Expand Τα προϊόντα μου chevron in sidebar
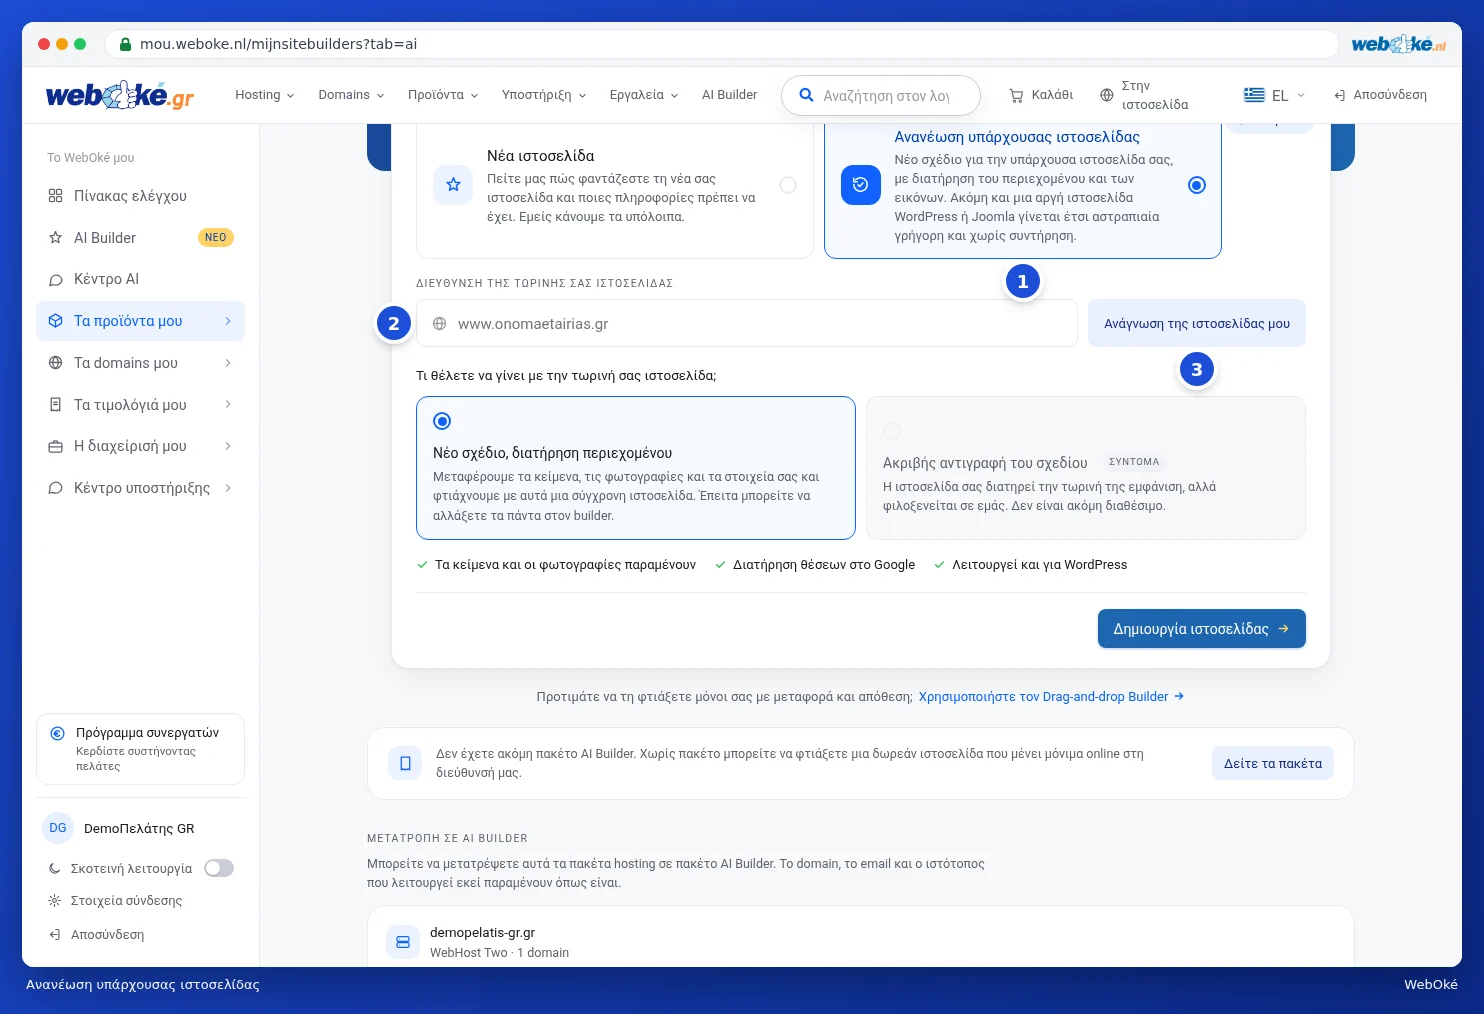 pos(228,321)
